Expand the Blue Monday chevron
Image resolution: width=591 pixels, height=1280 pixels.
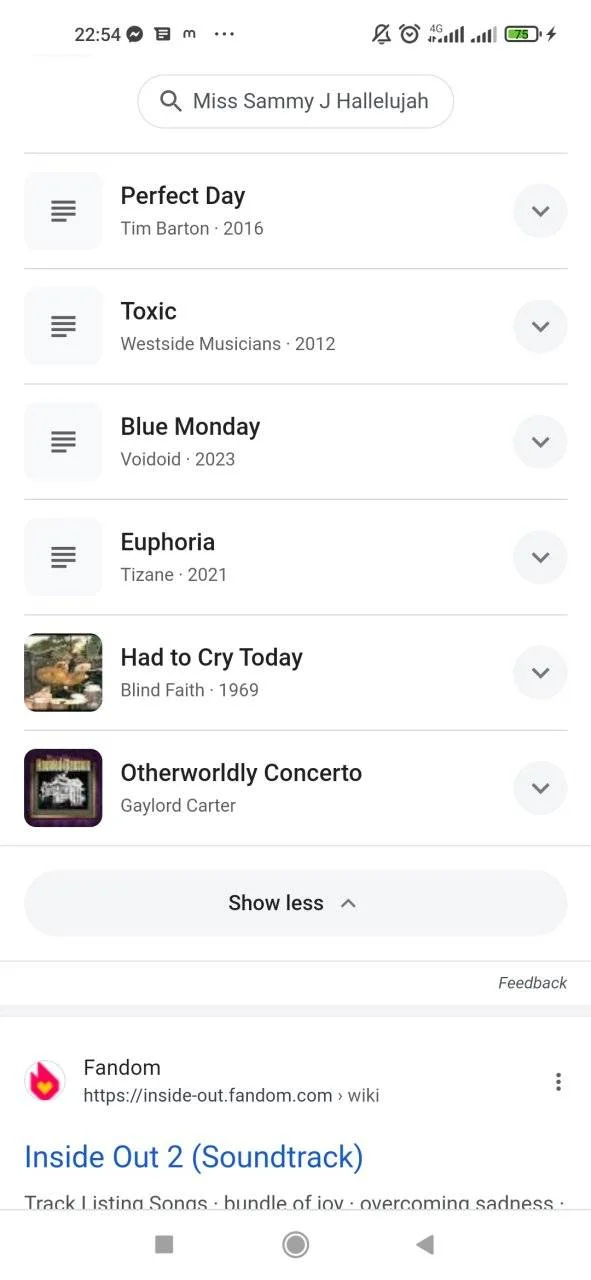(x=540, y=442)
